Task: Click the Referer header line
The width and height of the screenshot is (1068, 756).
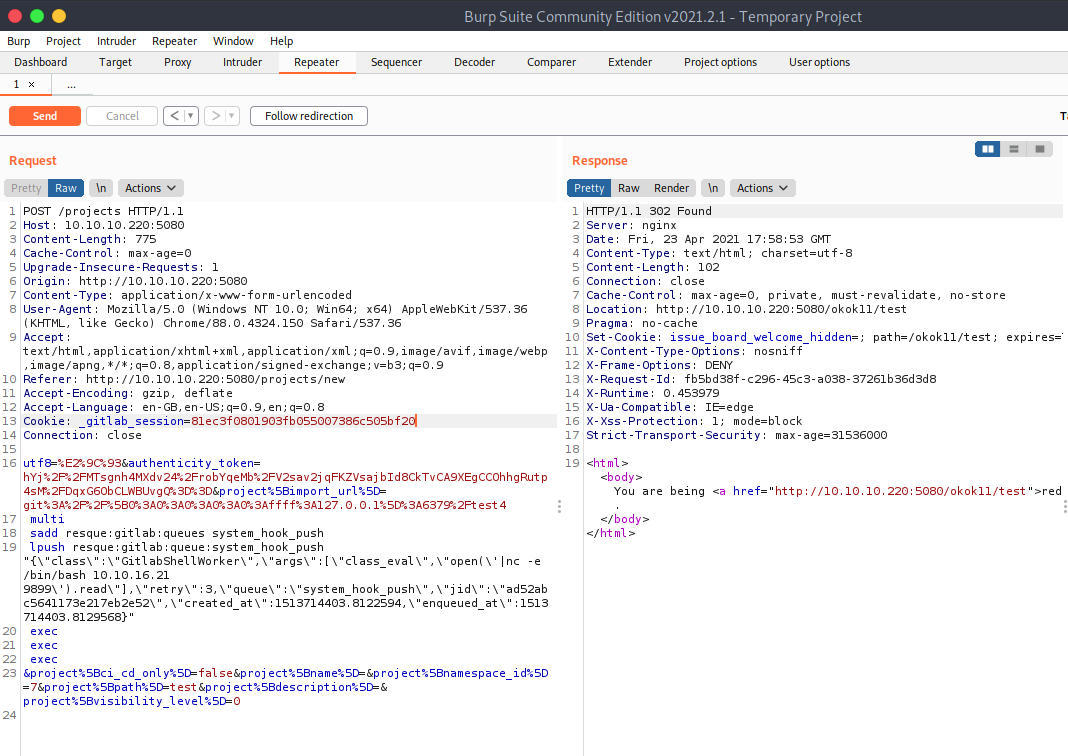Action: (x=184, y=379)
